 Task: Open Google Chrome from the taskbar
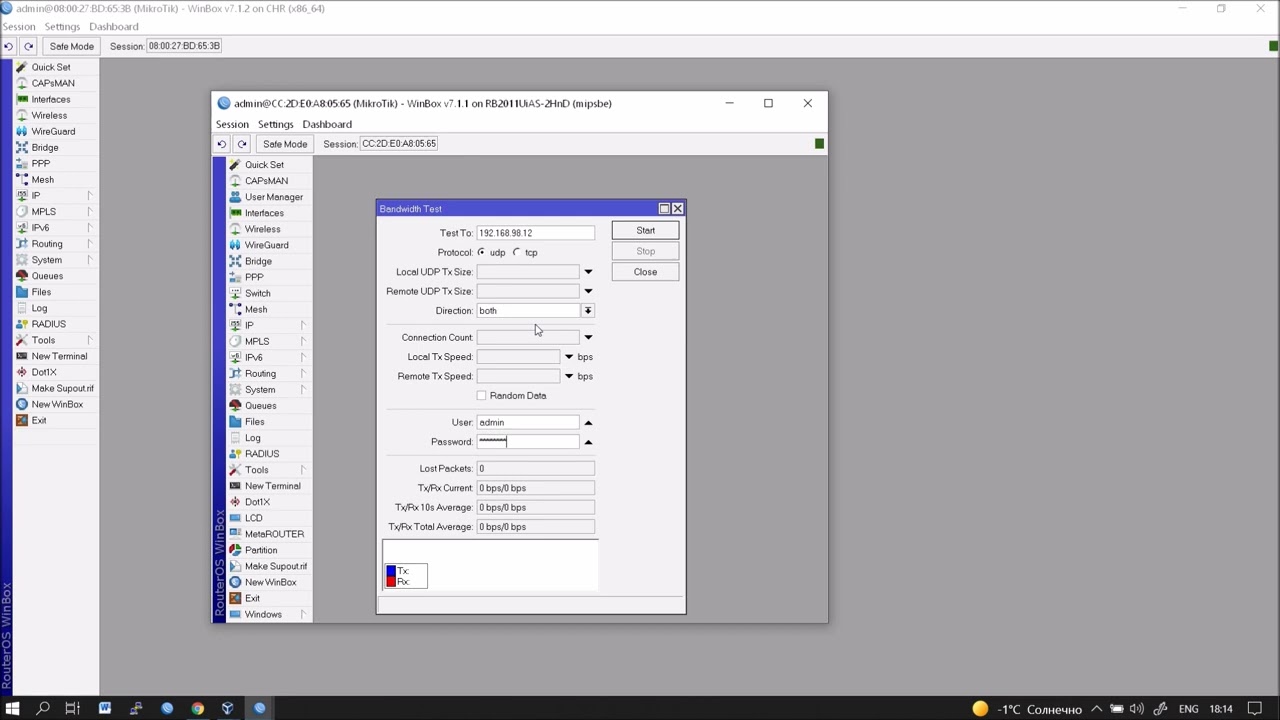click(x=198, y=709)
